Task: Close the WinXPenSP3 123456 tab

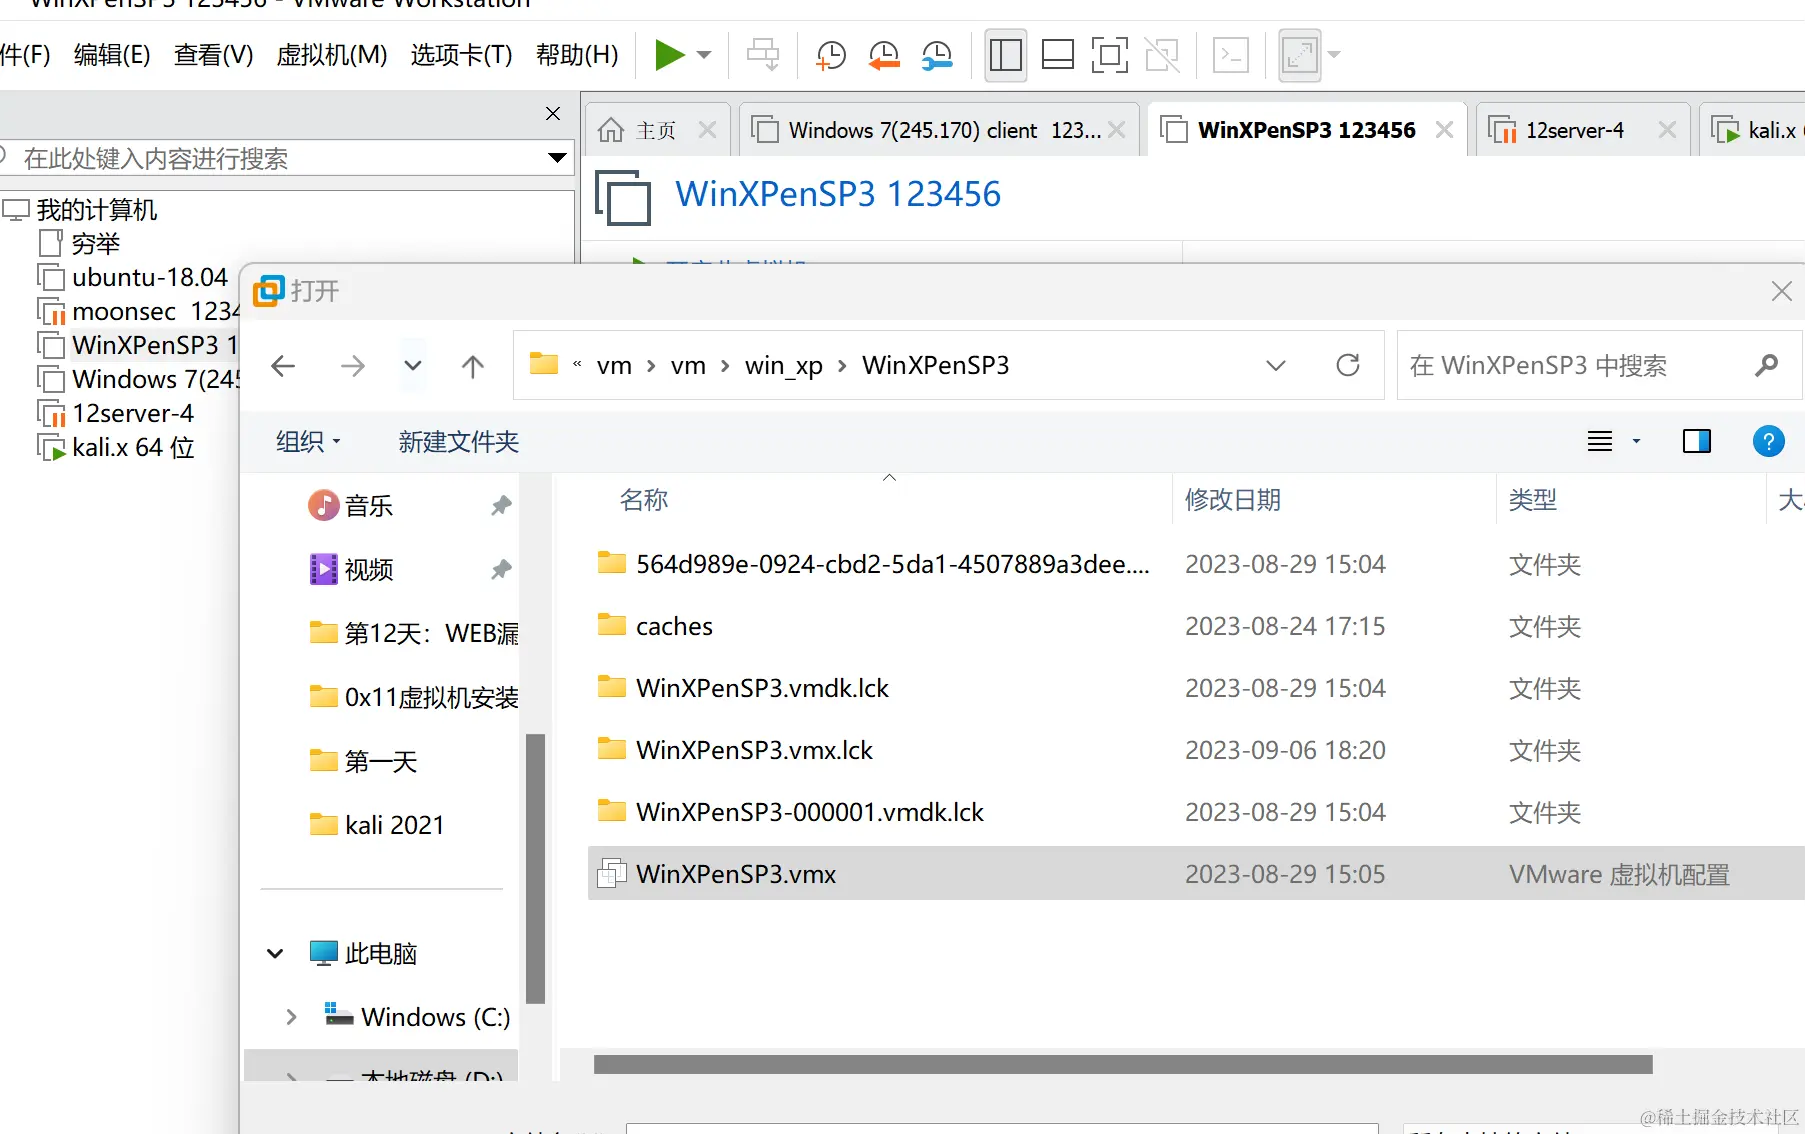Action: pyautogui.click(x=1444, y=130)
